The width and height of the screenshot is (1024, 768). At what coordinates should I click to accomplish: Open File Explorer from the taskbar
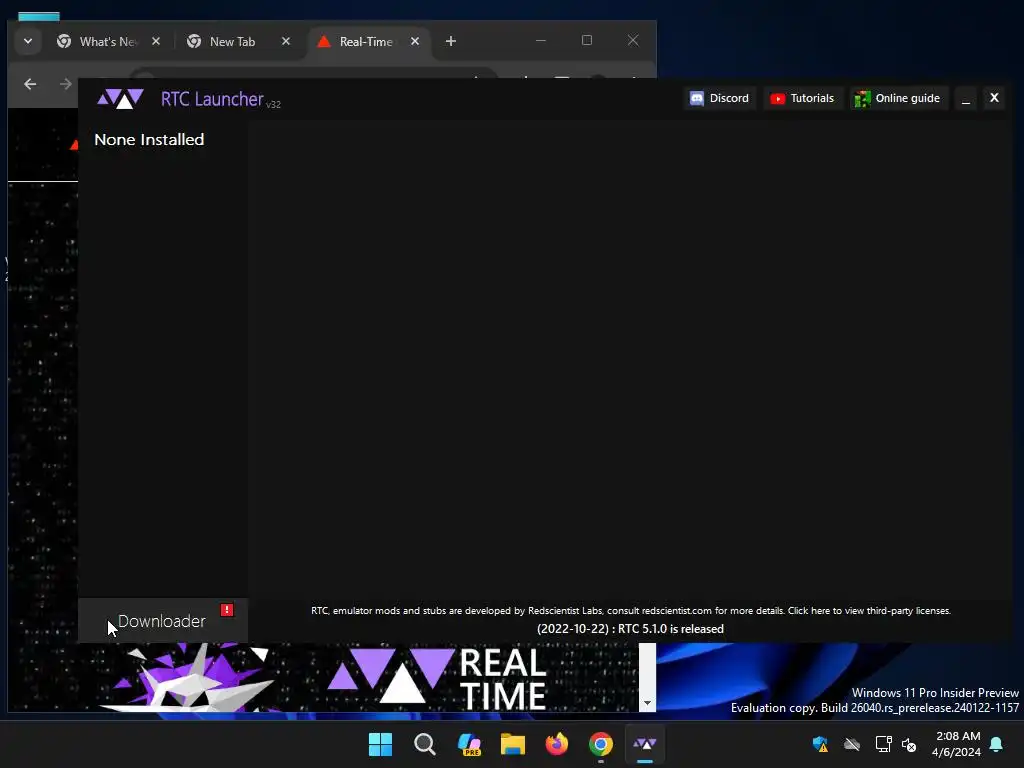[x=513, y=744]
